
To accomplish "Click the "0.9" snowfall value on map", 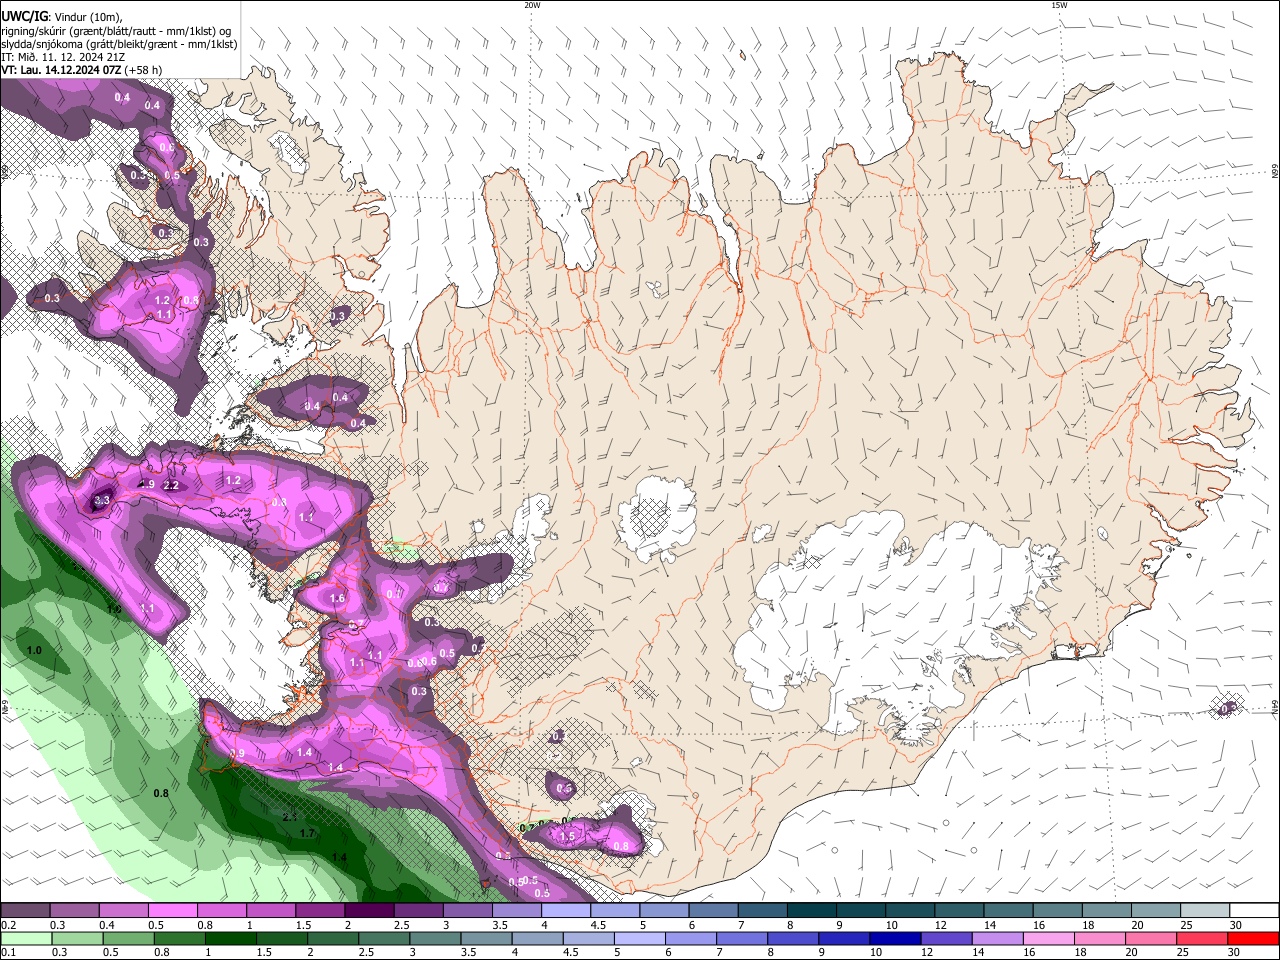I will tap(237, 754).
